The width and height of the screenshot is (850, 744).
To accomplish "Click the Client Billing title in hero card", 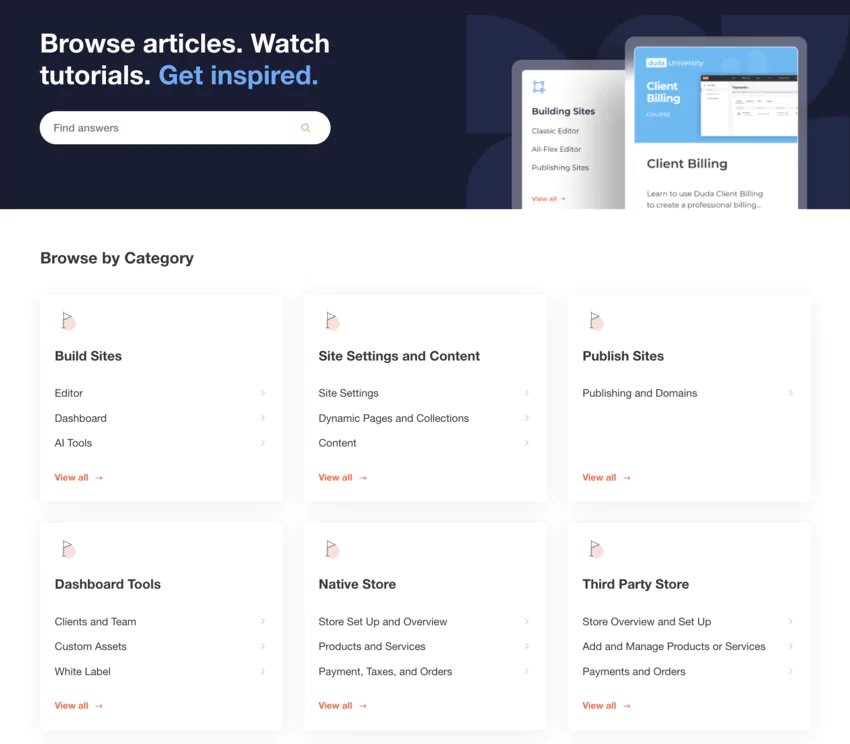I will tap(687, 164).
